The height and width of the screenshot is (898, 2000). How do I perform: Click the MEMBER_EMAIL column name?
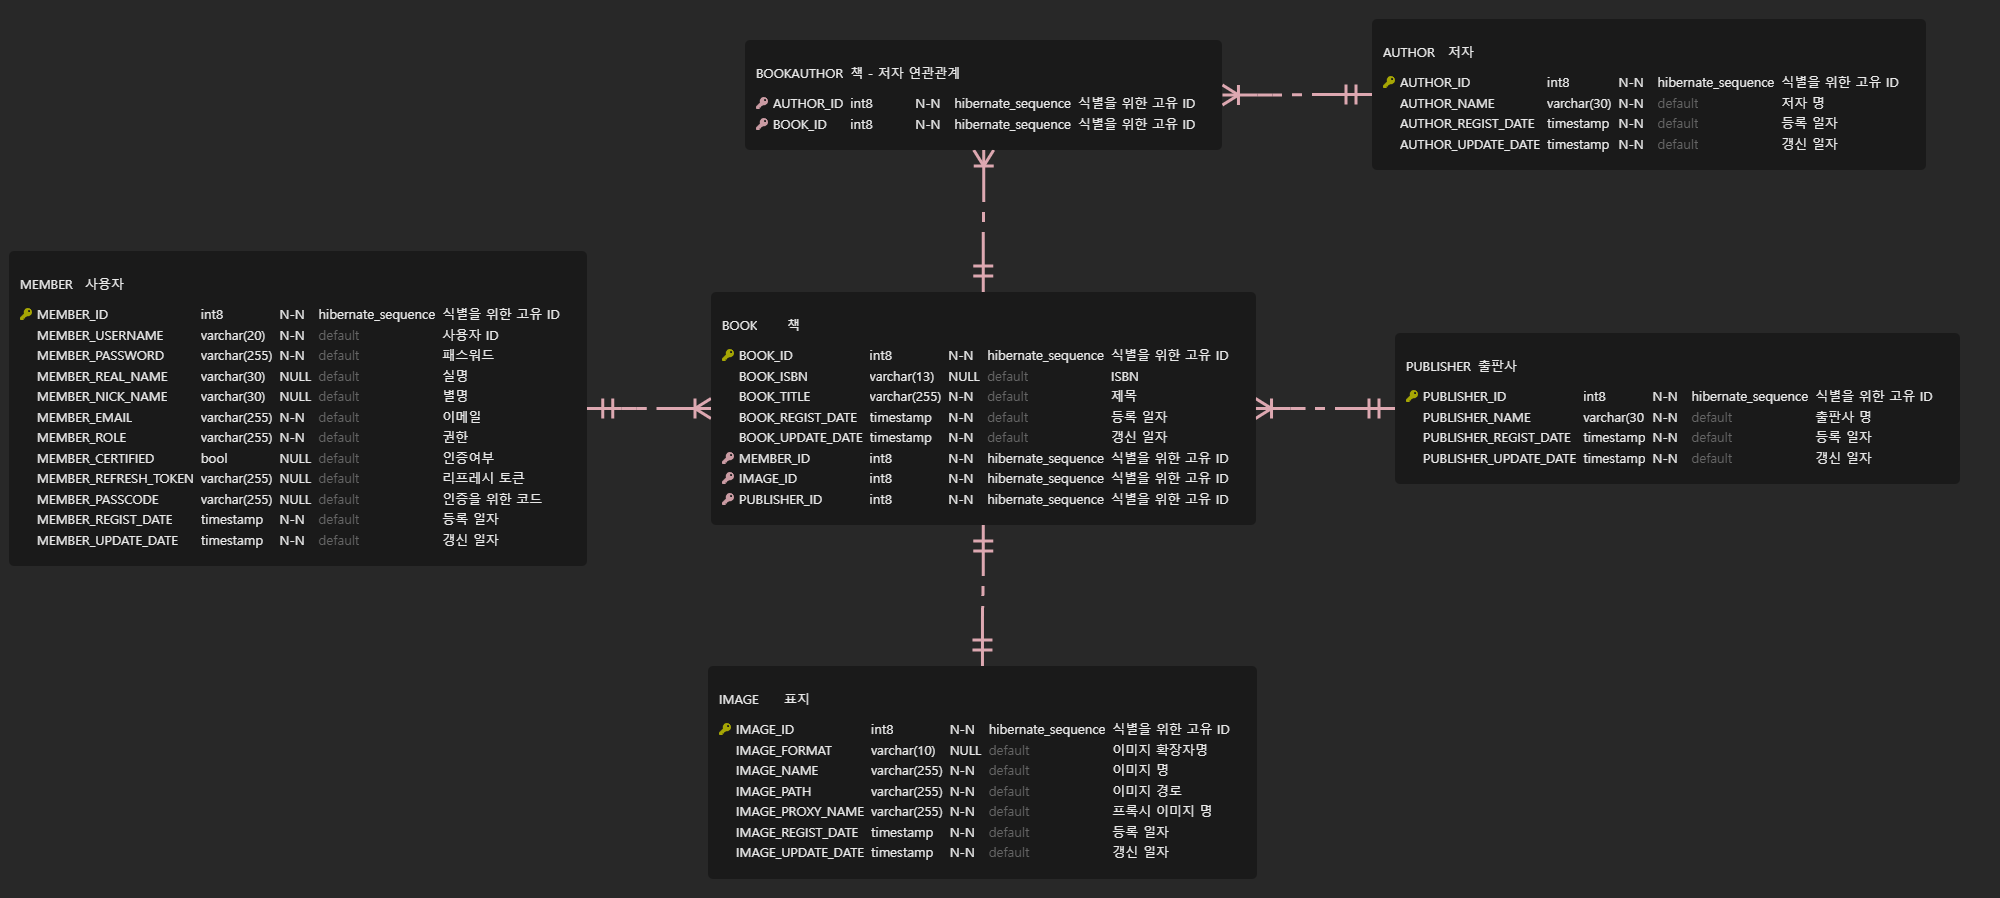point(84,417)
